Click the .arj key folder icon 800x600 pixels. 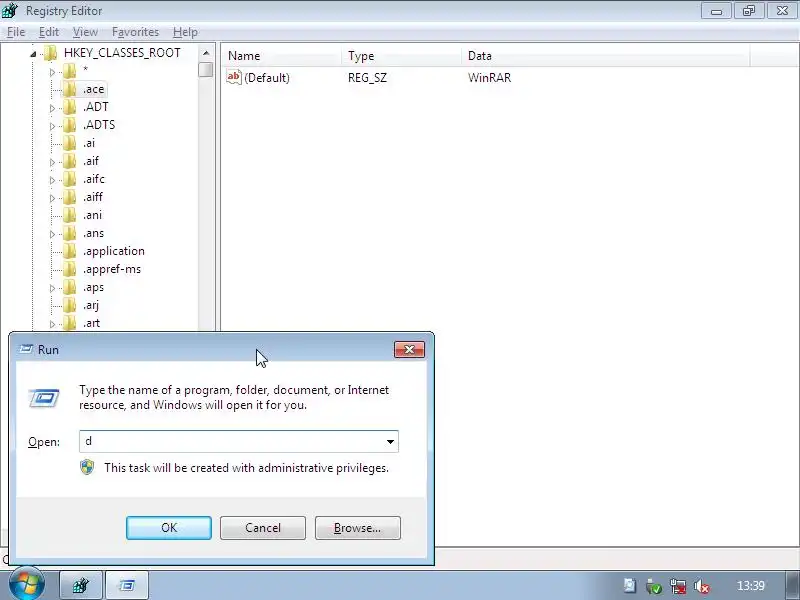(x=69, y=305)
